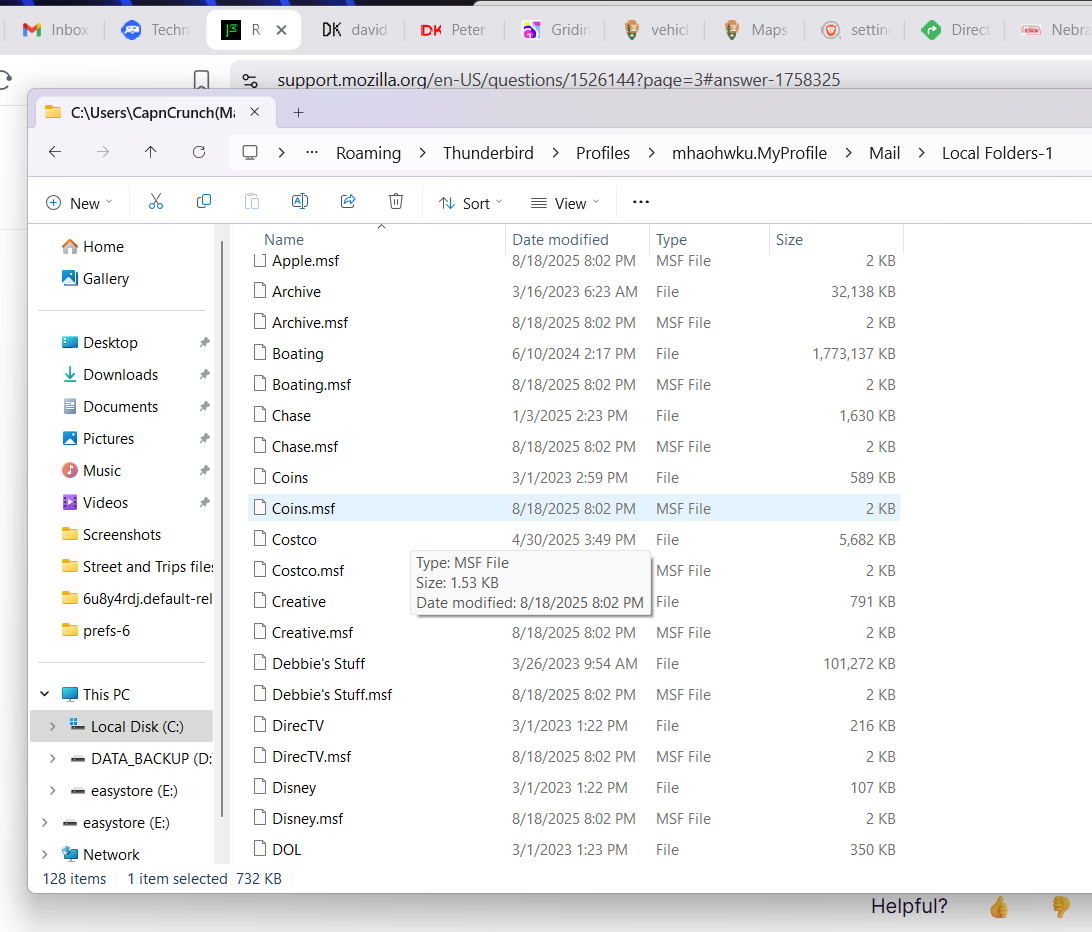Open the View dropdown menu
Image resolution: width=1092 pixels, height=932 pixels.
565,203
